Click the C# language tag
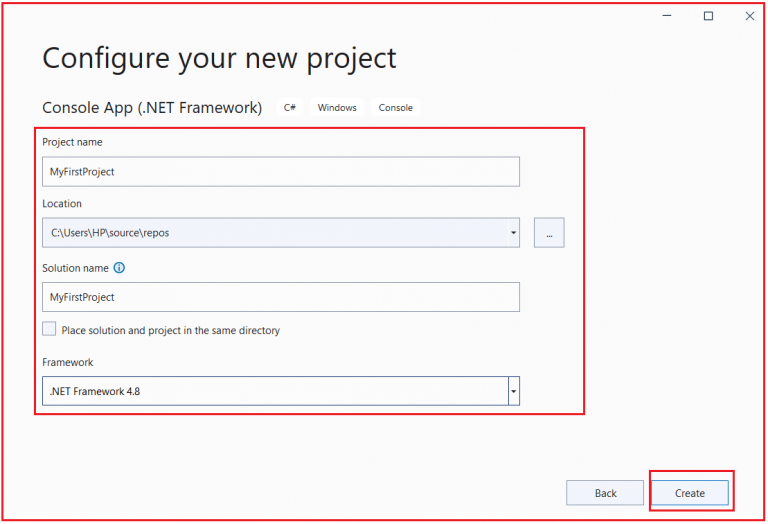Viewport: 768px width, 524px height. [x=289, y=108]
